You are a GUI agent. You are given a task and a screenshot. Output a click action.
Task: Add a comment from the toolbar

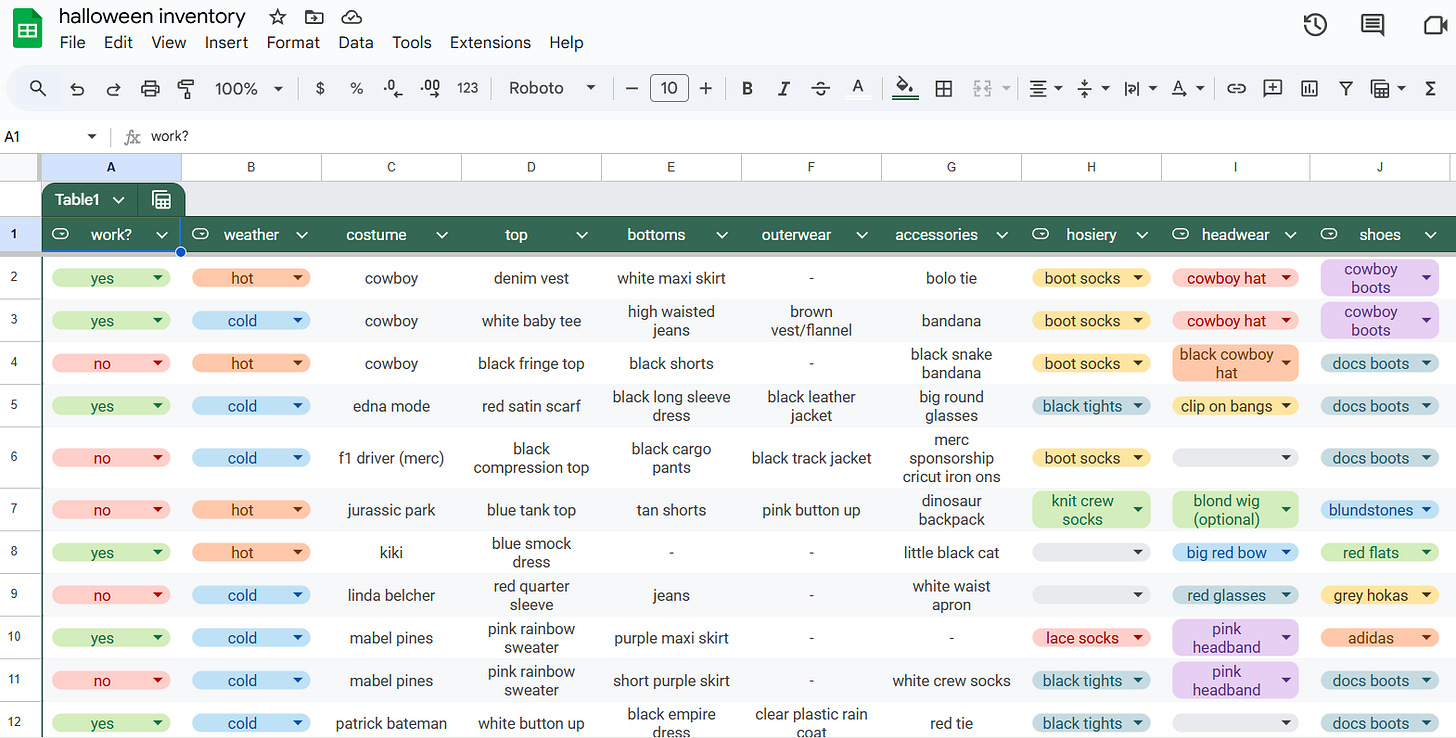pos(1273,88)
